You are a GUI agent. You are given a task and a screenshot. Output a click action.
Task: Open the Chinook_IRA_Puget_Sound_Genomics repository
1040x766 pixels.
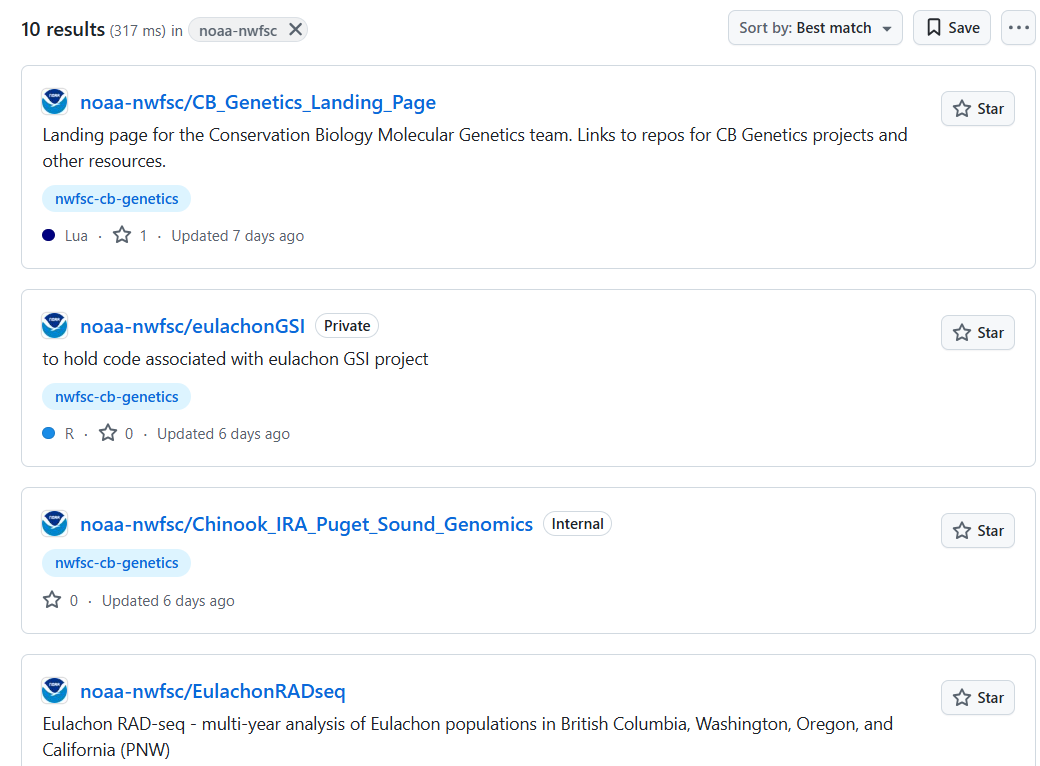point(306,525)
